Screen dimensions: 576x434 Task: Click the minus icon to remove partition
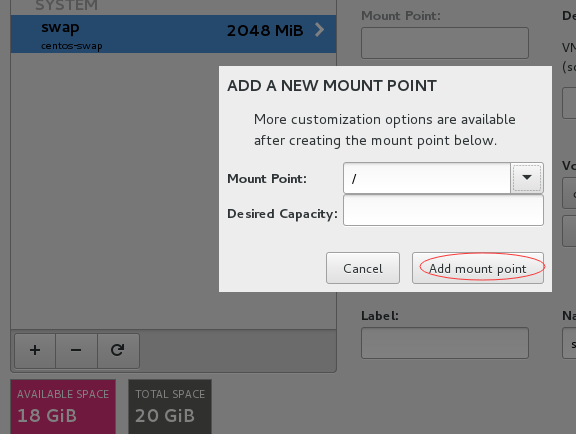(x=76, y=350)
